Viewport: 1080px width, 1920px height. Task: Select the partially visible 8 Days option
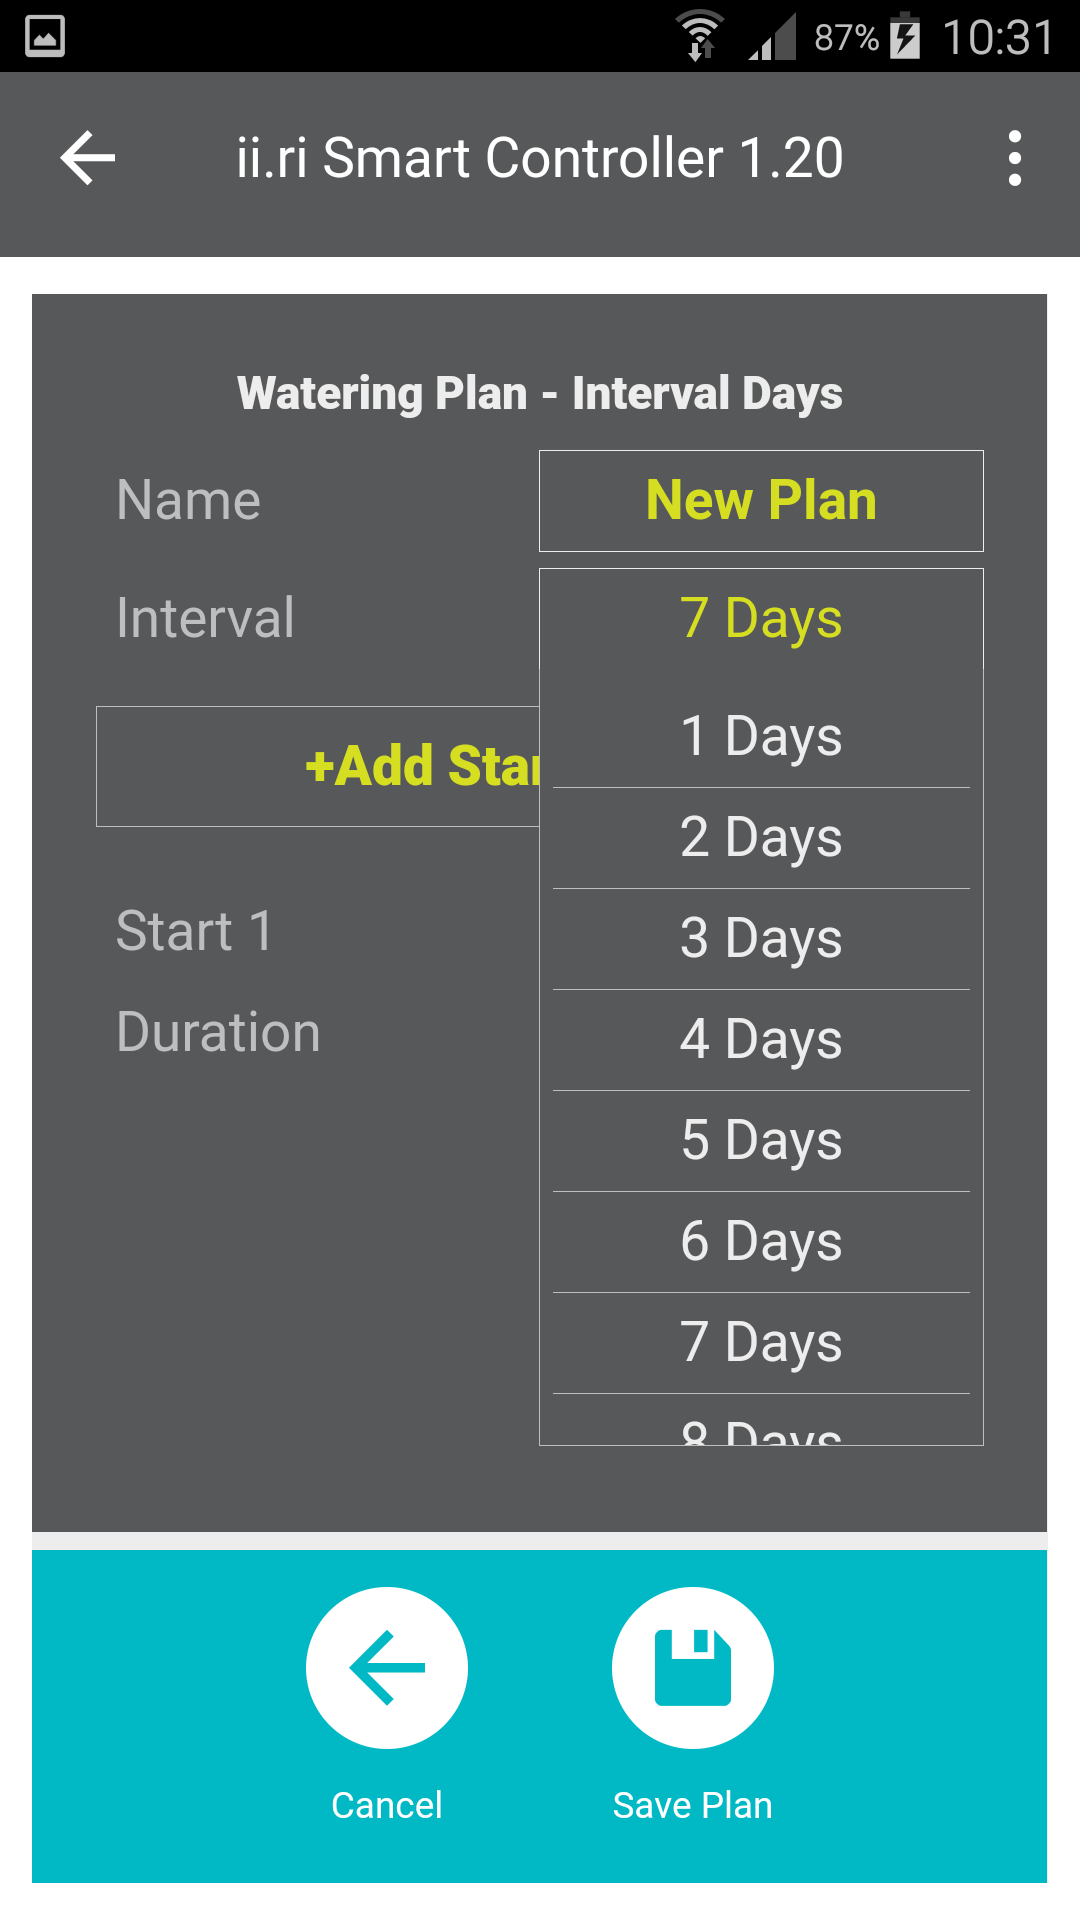point(761,1420)
